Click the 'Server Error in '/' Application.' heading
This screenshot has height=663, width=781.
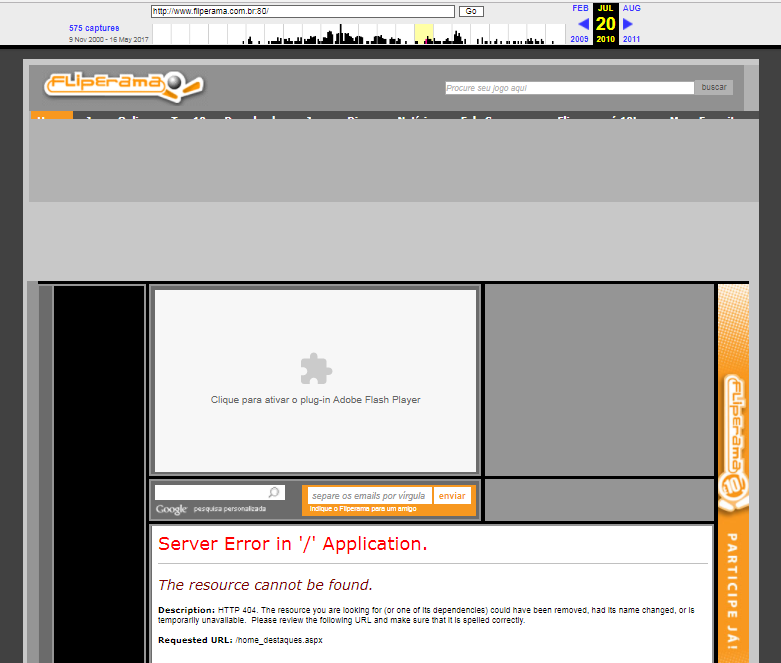(293, 543)
